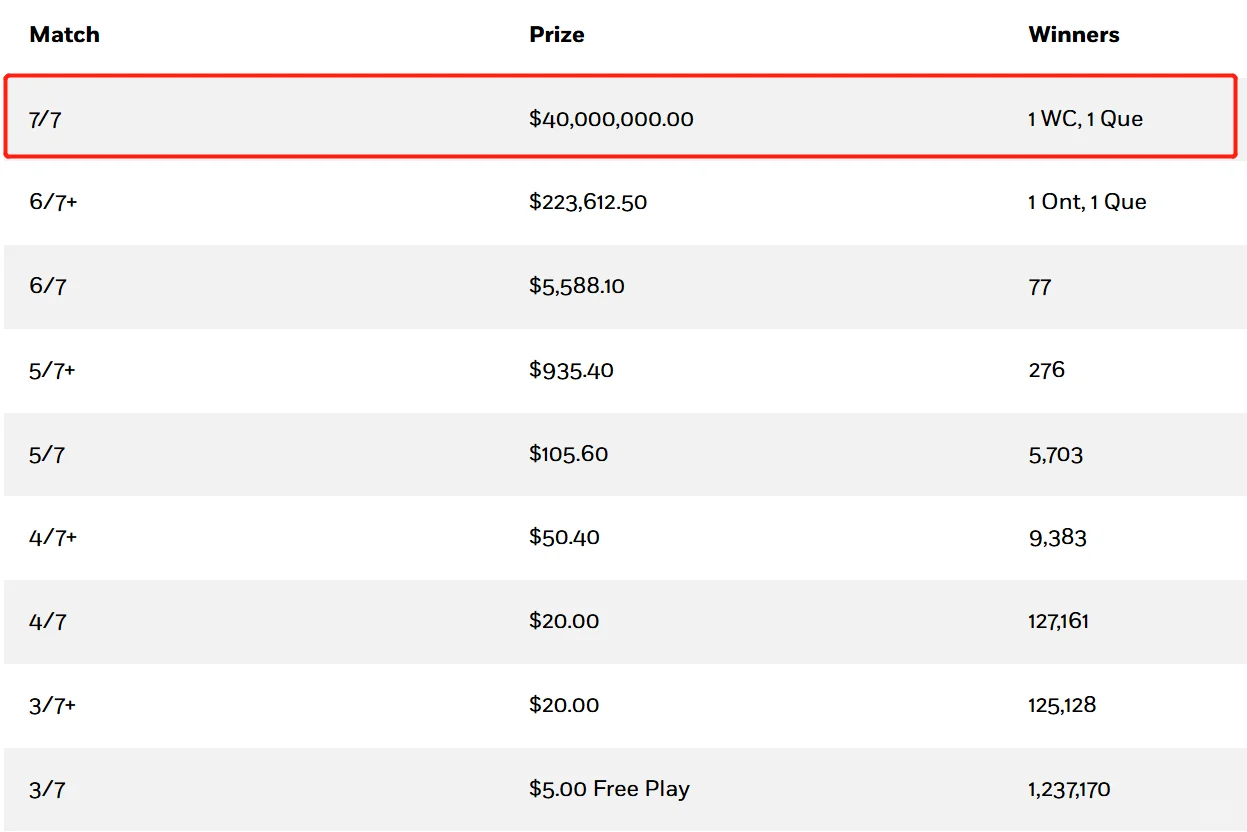Select the 6/7+ match label
Screen dimensions: 1247x832
tap(52, 202)
